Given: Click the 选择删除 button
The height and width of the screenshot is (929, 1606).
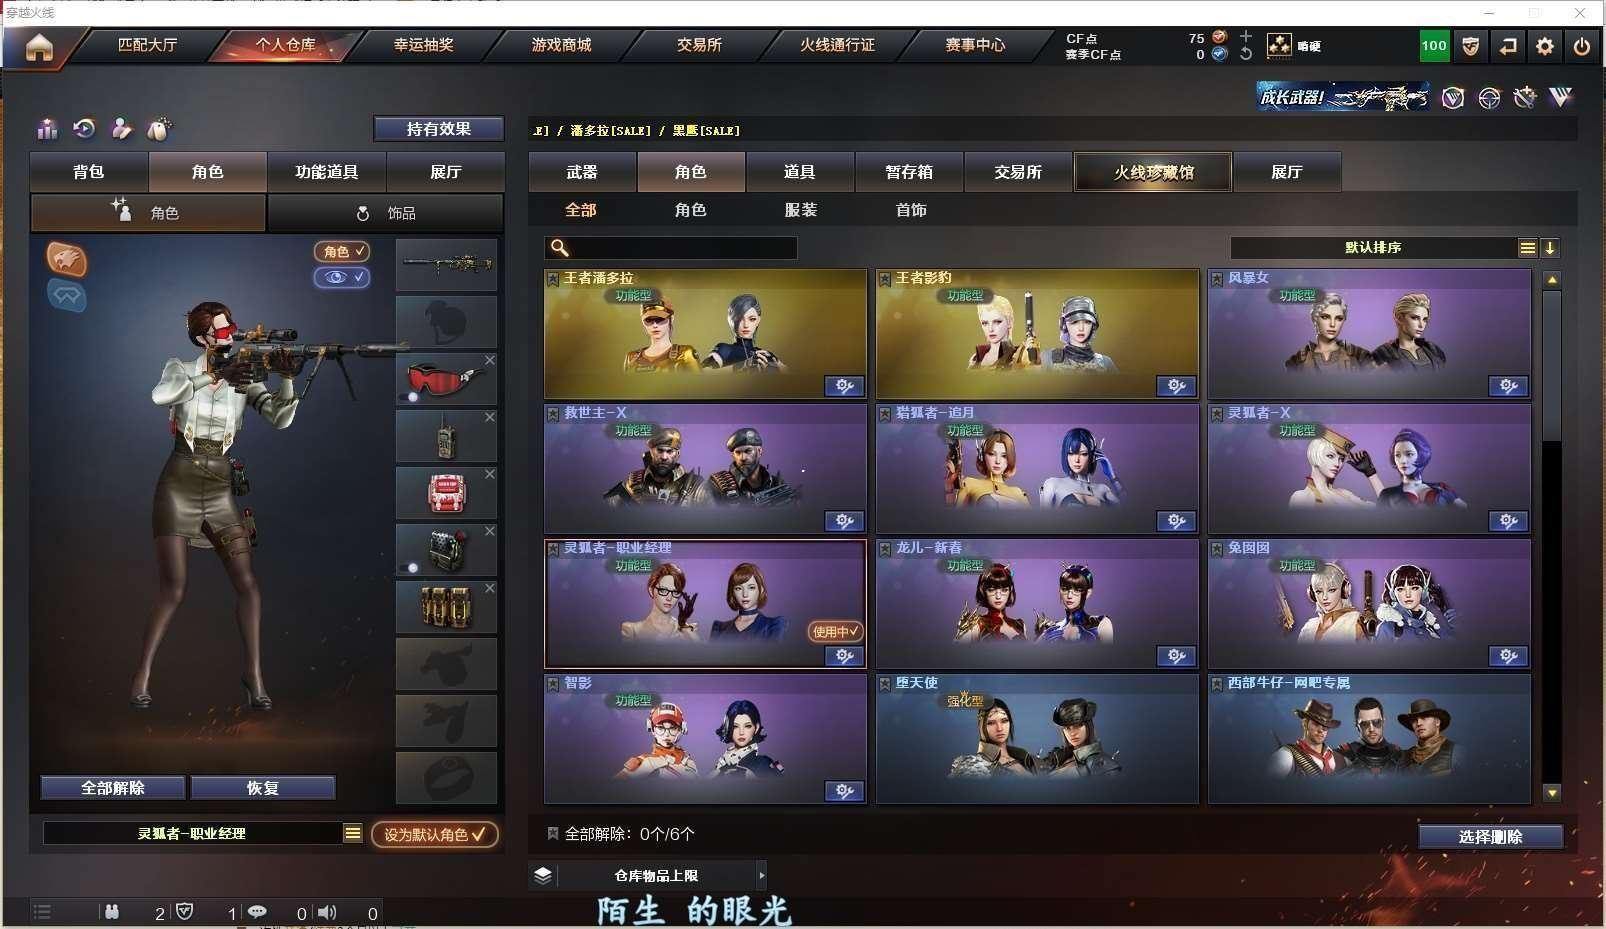Looking at the screenshot, I should [1490, 837].
